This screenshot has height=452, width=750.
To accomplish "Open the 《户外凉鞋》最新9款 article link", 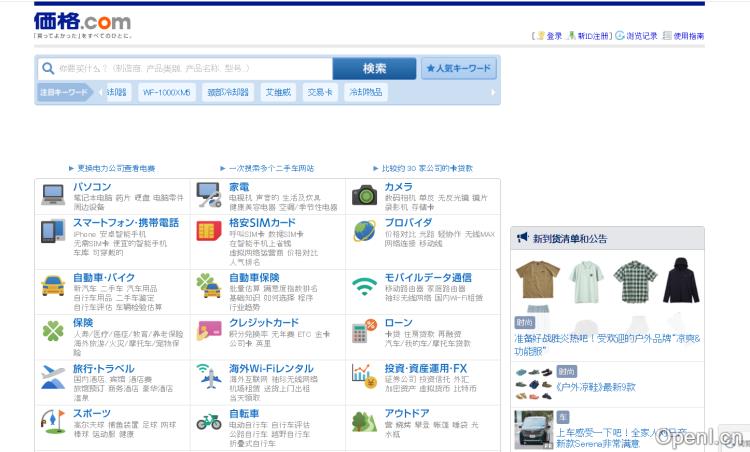I will [596, 387].
